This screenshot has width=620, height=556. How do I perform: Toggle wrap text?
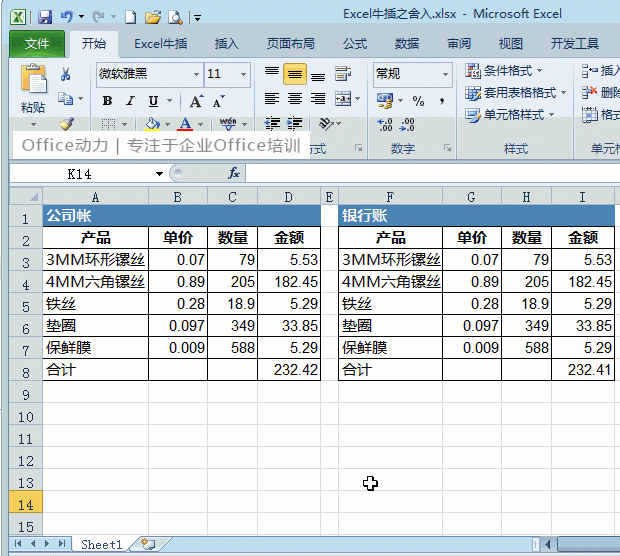(343, 74)
